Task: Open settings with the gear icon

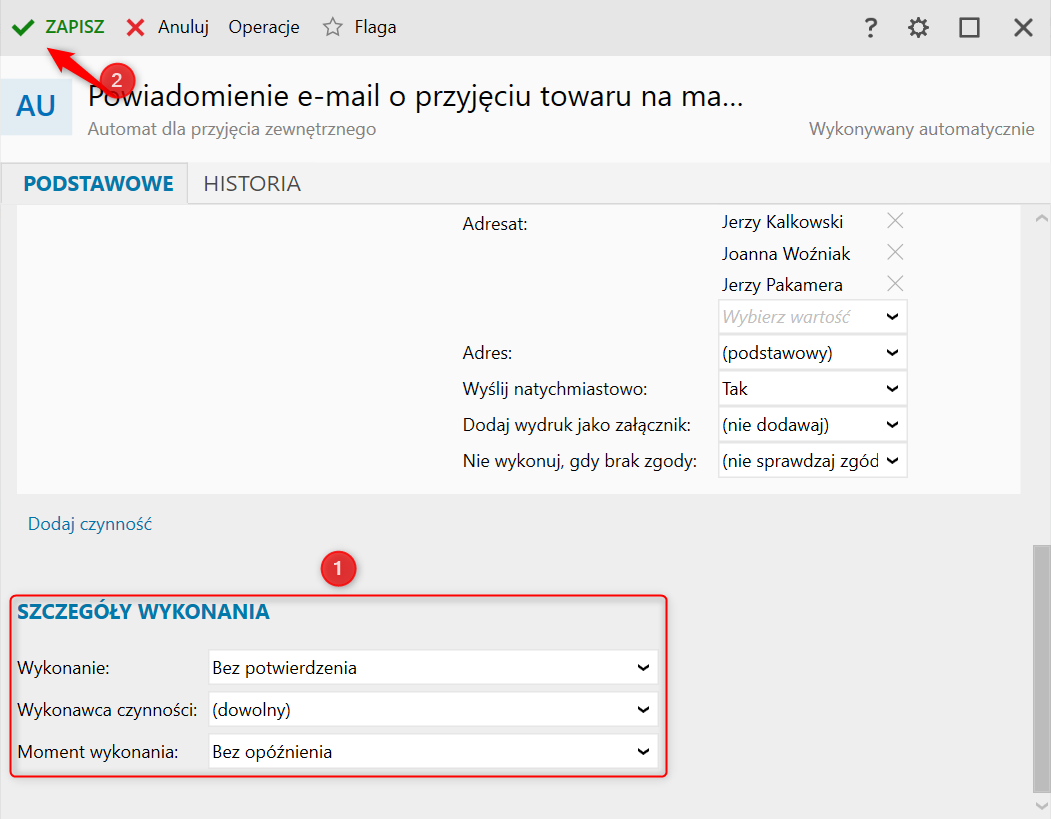Action: 918,28
